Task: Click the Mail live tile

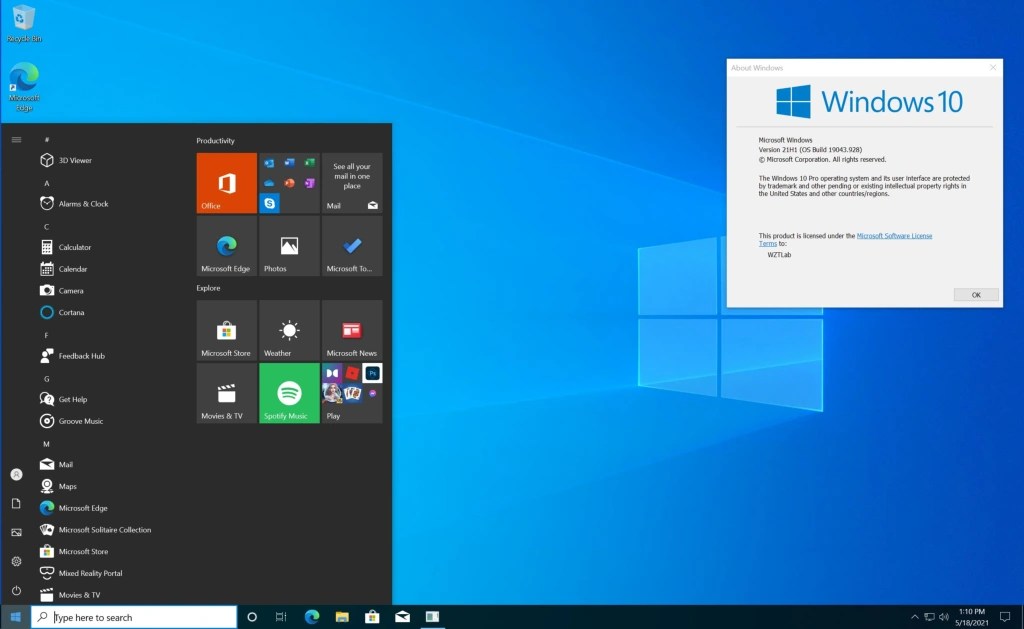Action: [x=352, y=183]
